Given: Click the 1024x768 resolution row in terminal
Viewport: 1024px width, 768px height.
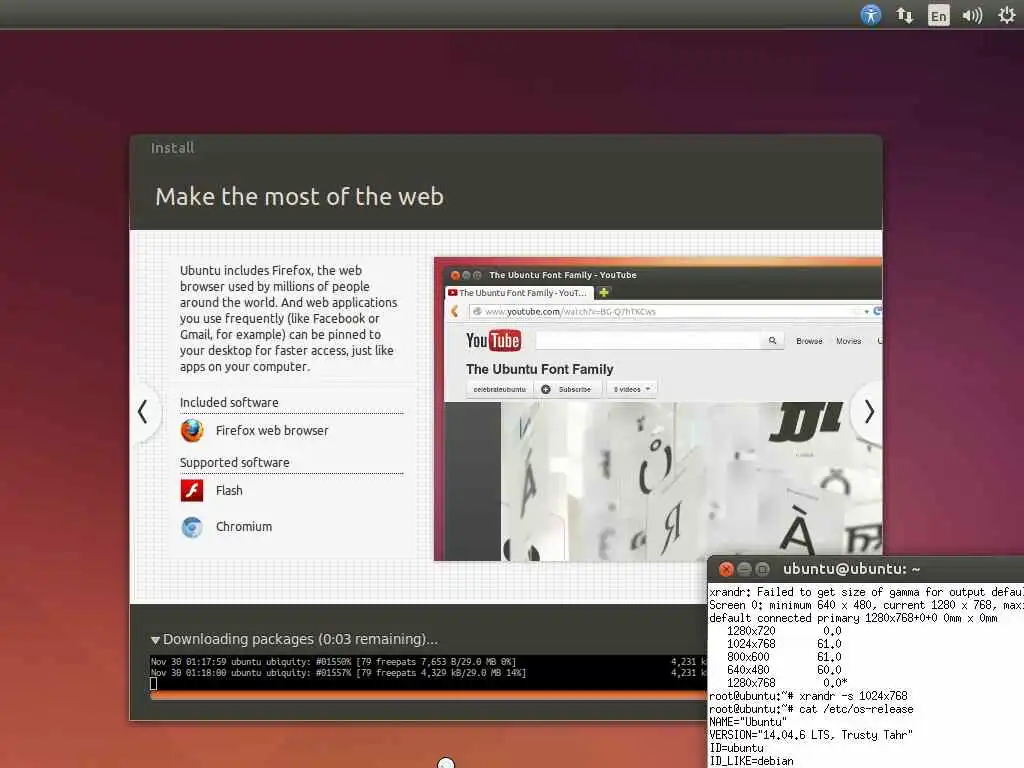Looking at the screenshot, I should click(784, 644).
